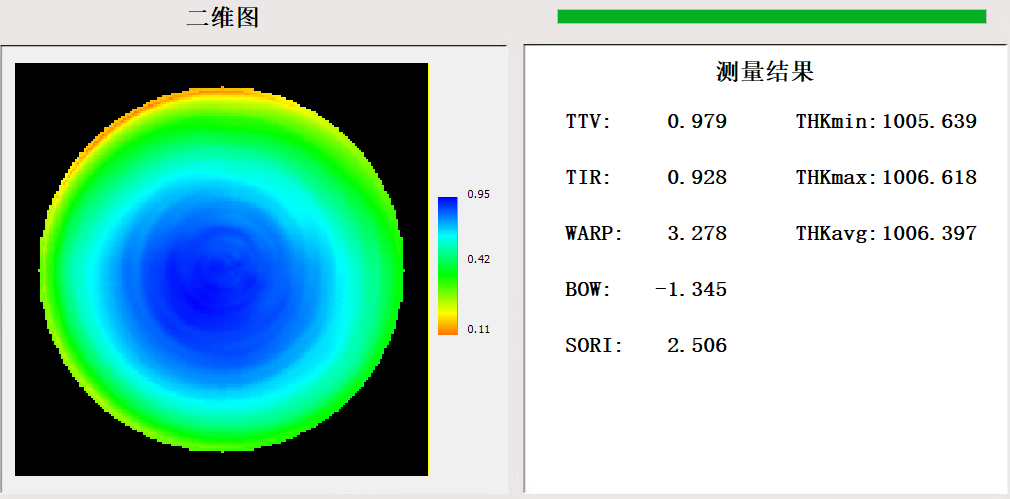Select the THKavg value 1006.397
1010x499 pixels.
(x=929, y=234)
